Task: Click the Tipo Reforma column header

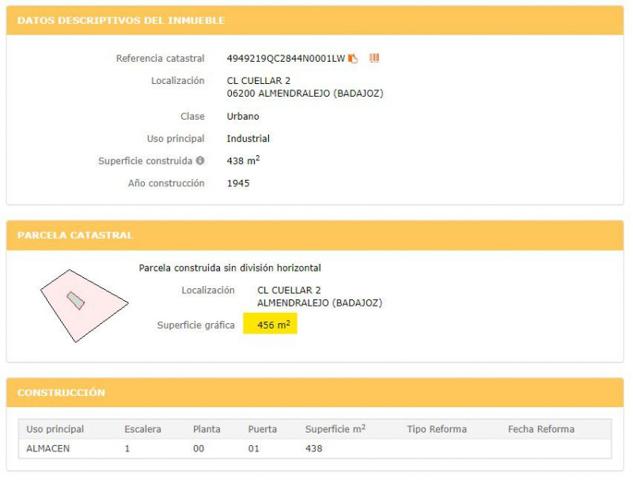Action: click(437, 429)
